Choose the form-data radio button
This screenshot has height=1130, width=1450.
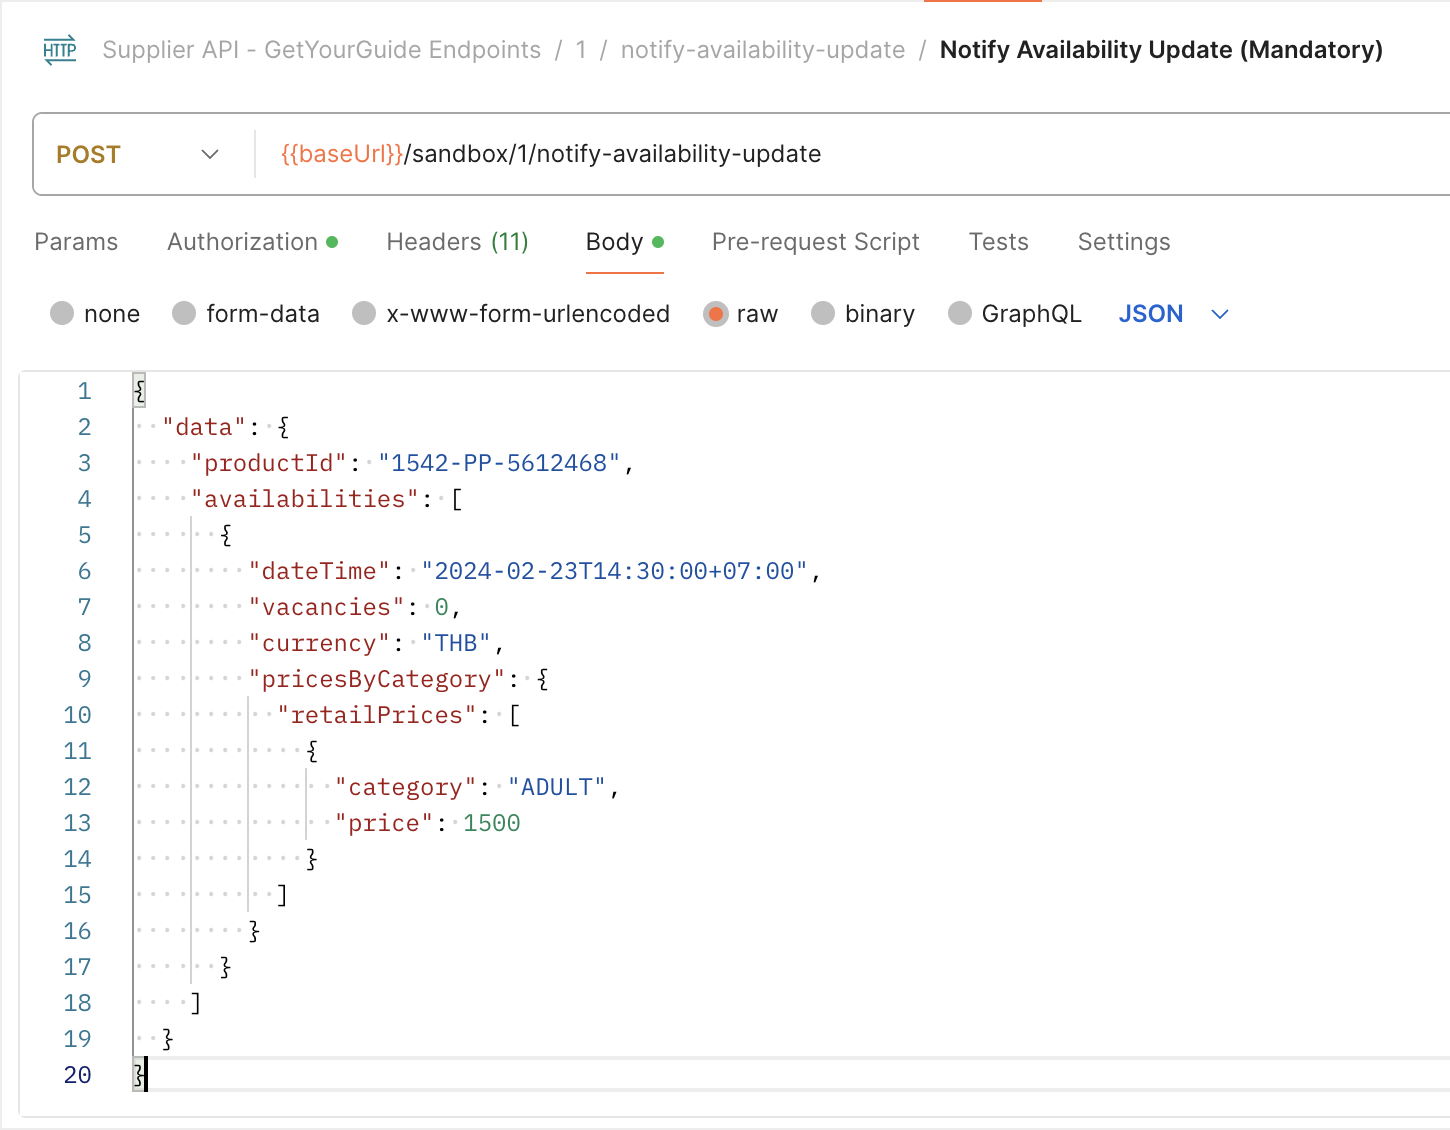click(184, 314)
